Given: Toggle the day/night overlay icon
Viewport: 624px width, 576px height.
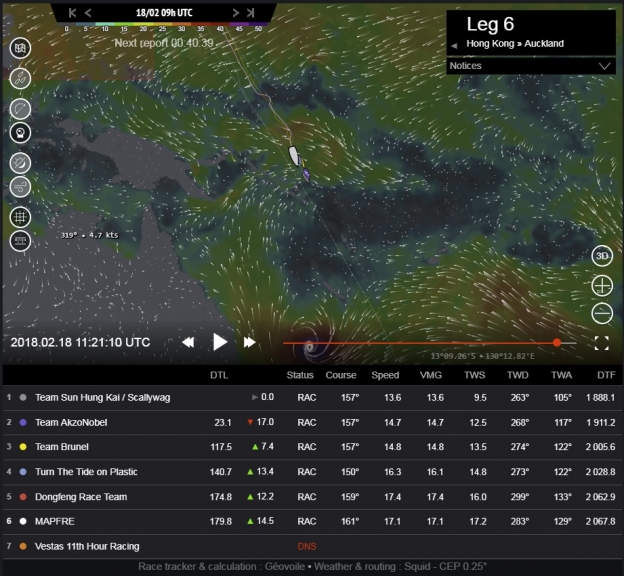Looking at the screenshot, I should click(x=20, y=163).
